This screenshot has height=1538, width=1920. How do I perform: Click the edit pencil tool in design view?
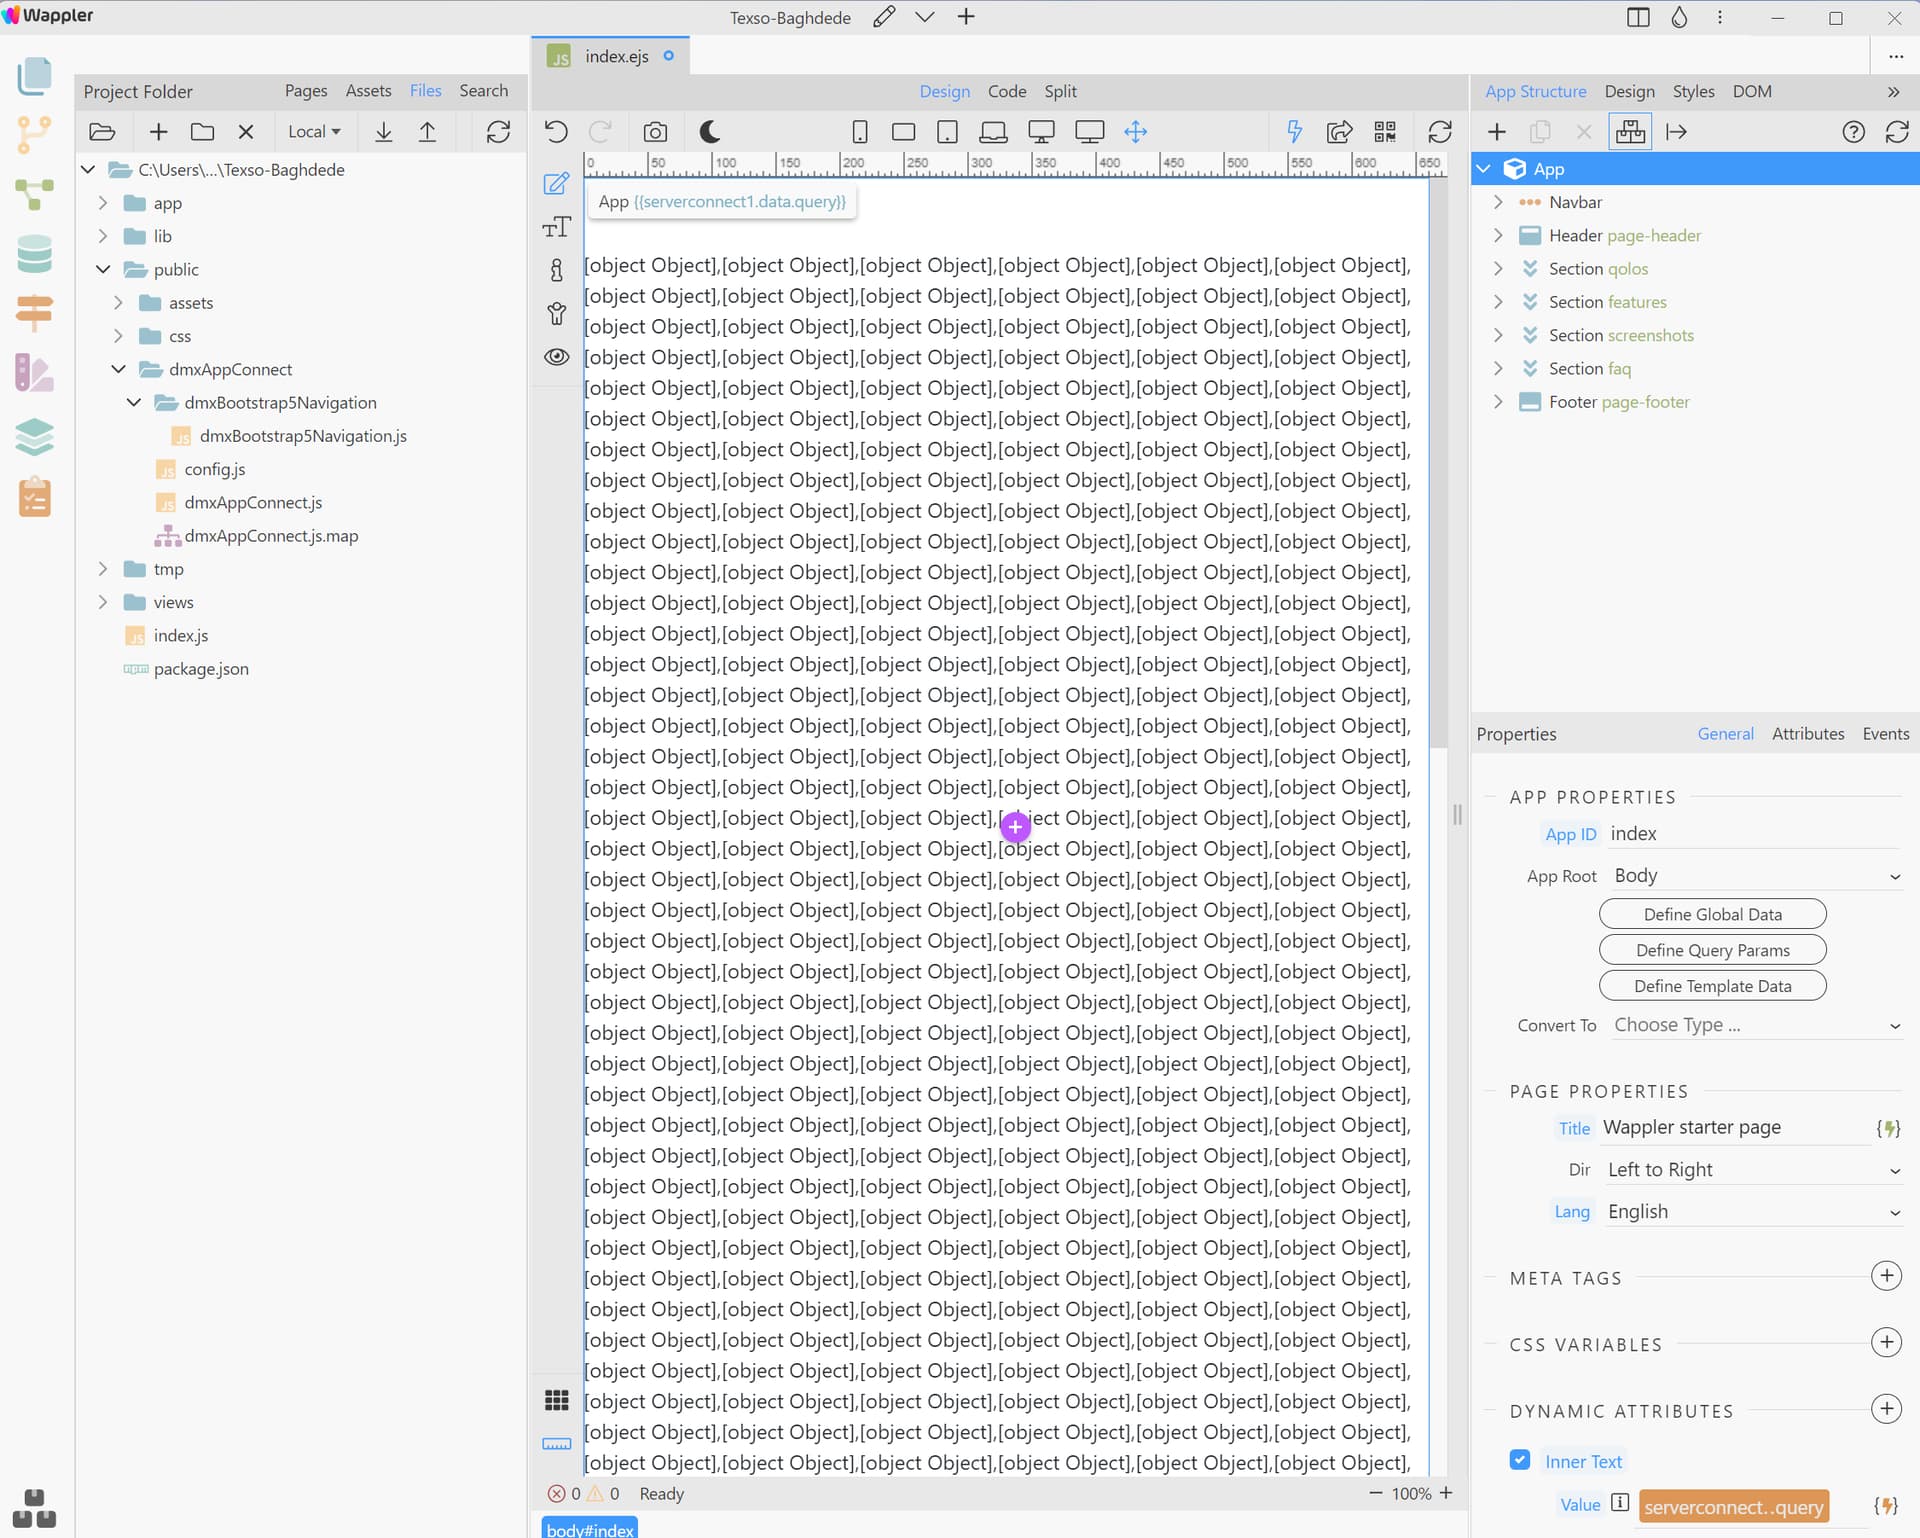pos(556,184)
